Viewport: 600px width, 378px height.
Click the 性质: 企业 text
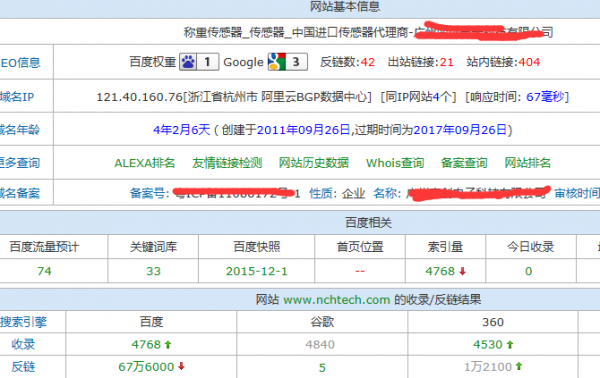[337, 193]
